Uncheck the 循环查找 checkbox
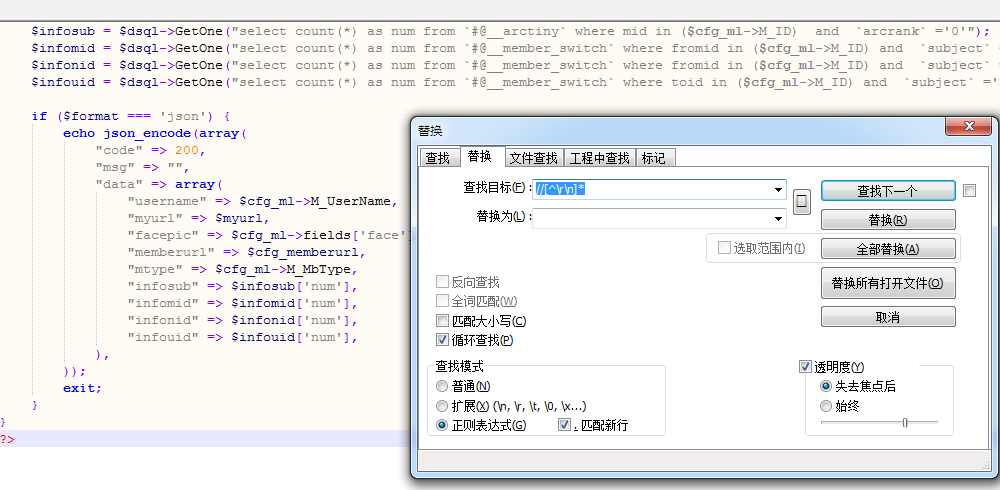This screenshot has width=1000, height=490. point(442,340)
